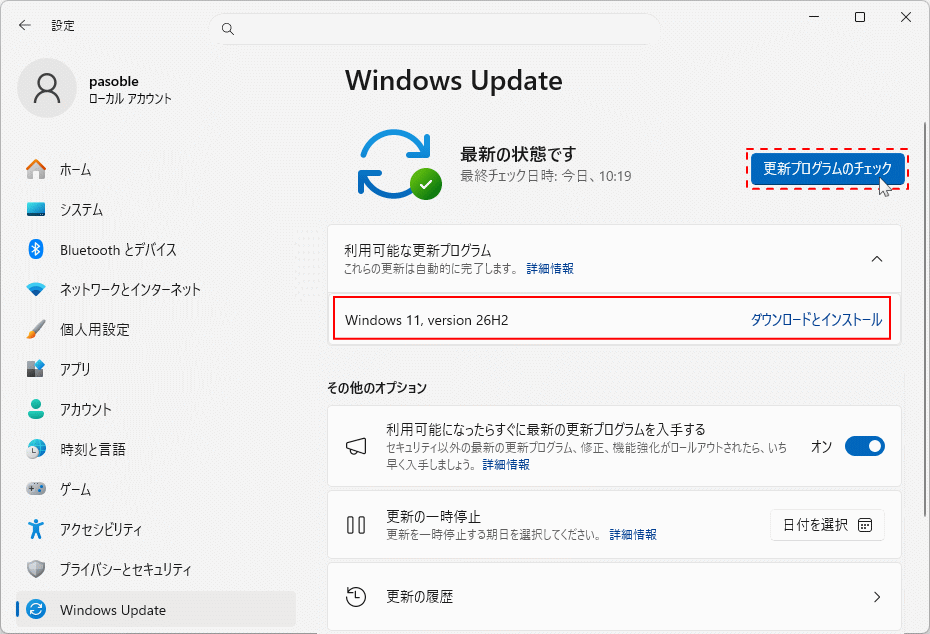Click the Windows Update page title
This screenshot has height=634, width=930.
(x=454, y=81)
